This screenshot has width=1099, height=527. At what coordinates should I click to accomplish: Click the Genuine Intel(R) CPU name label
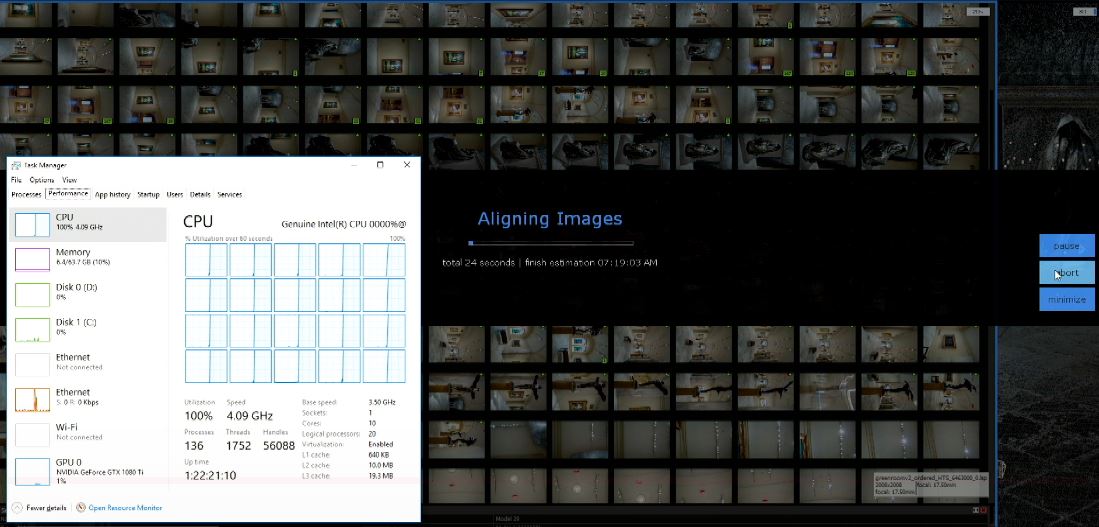click(x=343, y=224)
